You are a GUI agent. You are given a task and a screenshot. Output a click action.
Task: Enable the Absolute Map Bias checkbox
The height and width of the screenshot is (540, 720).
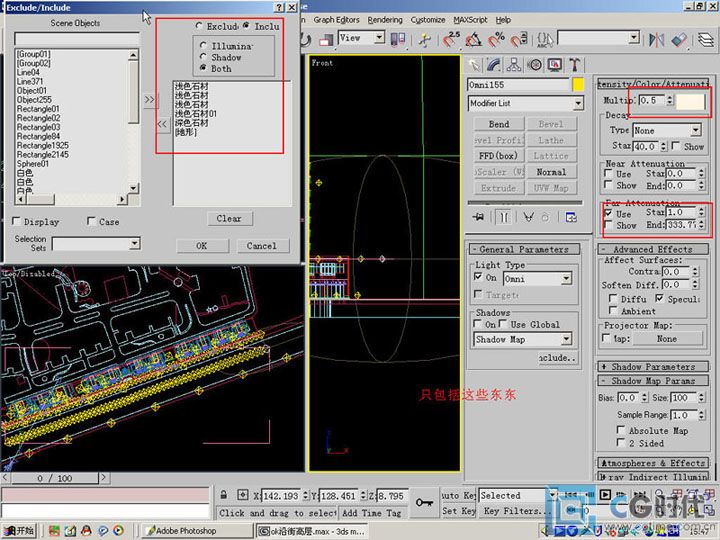tap(621, 430)
